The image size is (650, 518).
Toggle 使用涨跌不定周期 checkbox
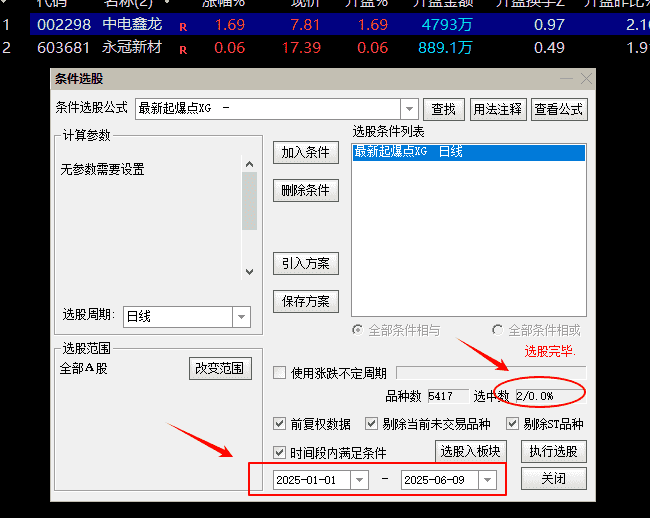[x=279, y=373]
